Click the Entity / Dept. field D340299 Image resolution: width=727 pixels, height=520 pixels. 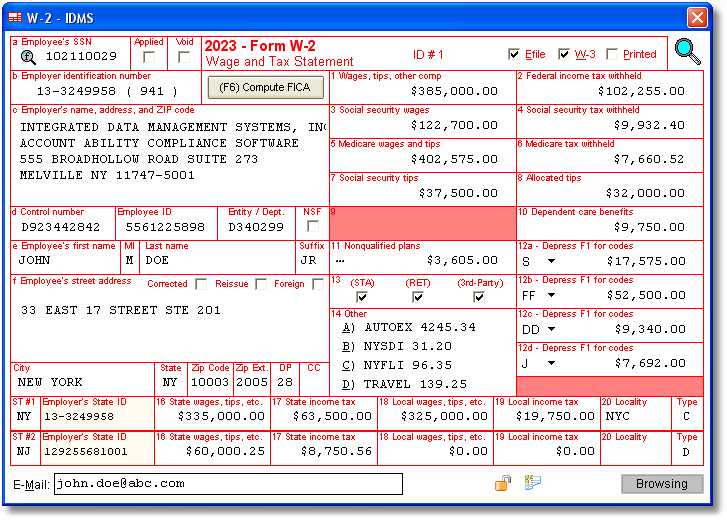click(256, 227)
